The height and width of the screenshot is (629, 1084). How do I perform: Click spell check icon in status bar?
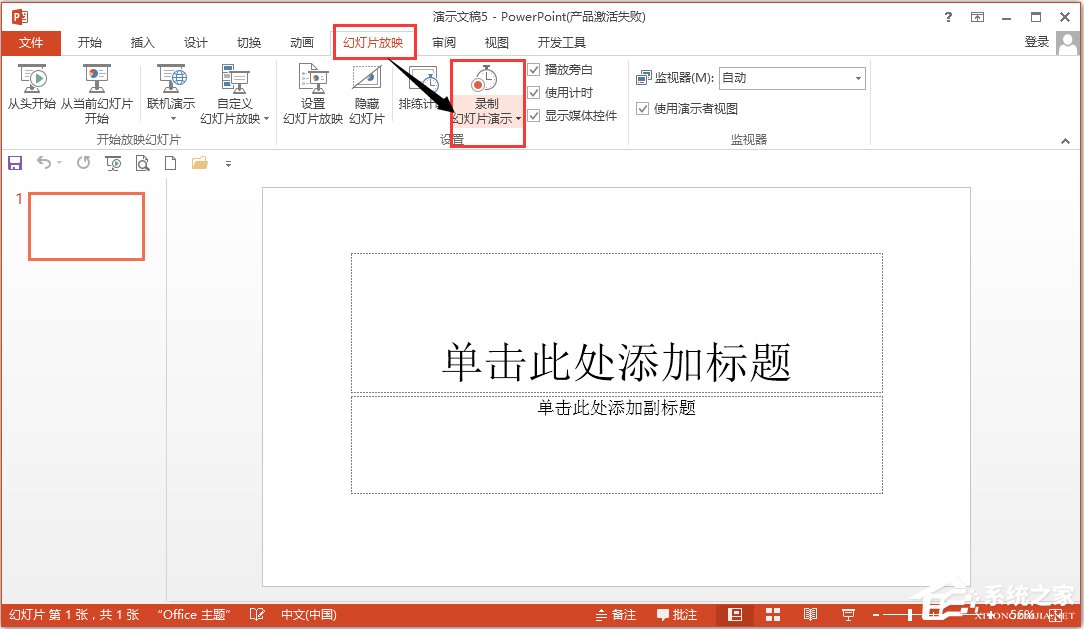point(256,614)
